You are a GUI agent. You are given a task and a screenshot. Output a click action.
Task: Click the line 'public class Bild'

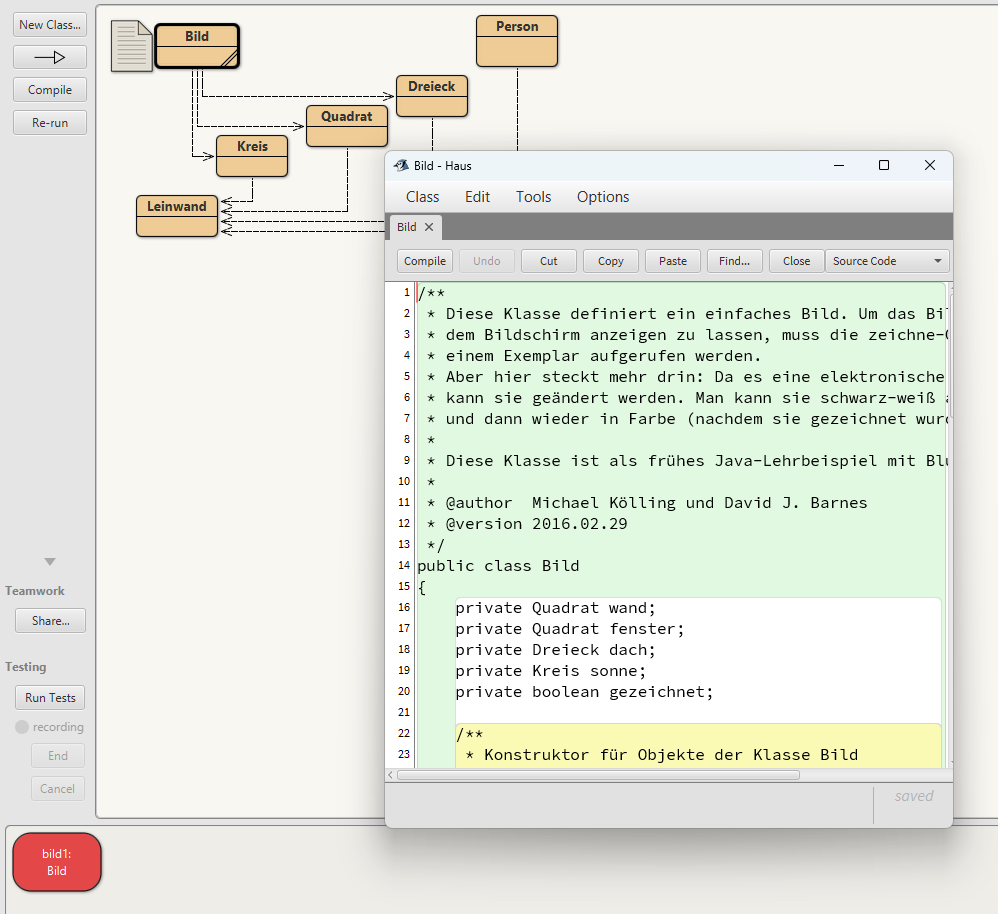(498, 566)
